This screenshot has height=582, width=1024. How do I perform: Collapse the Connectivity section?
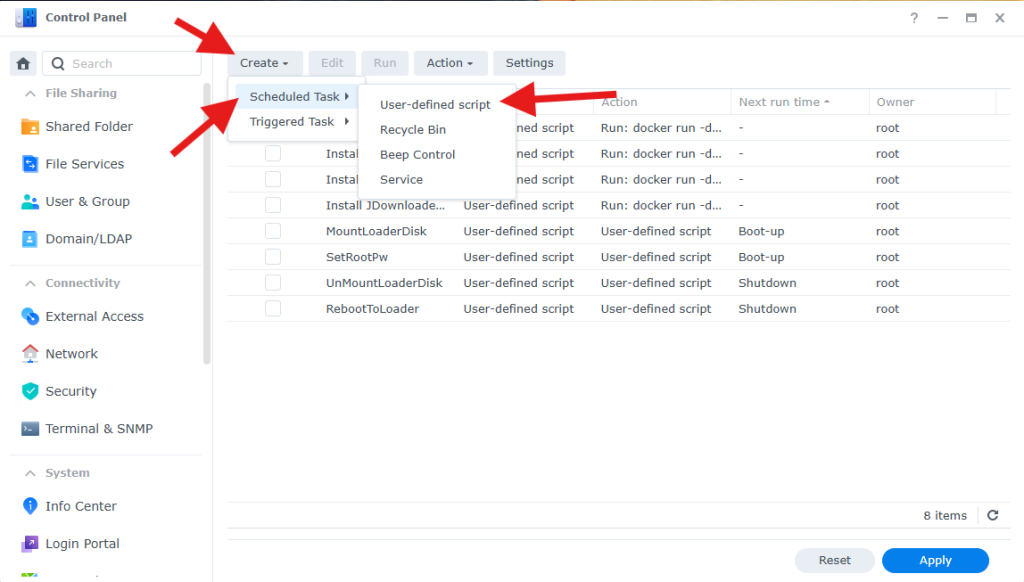(30, 283)
